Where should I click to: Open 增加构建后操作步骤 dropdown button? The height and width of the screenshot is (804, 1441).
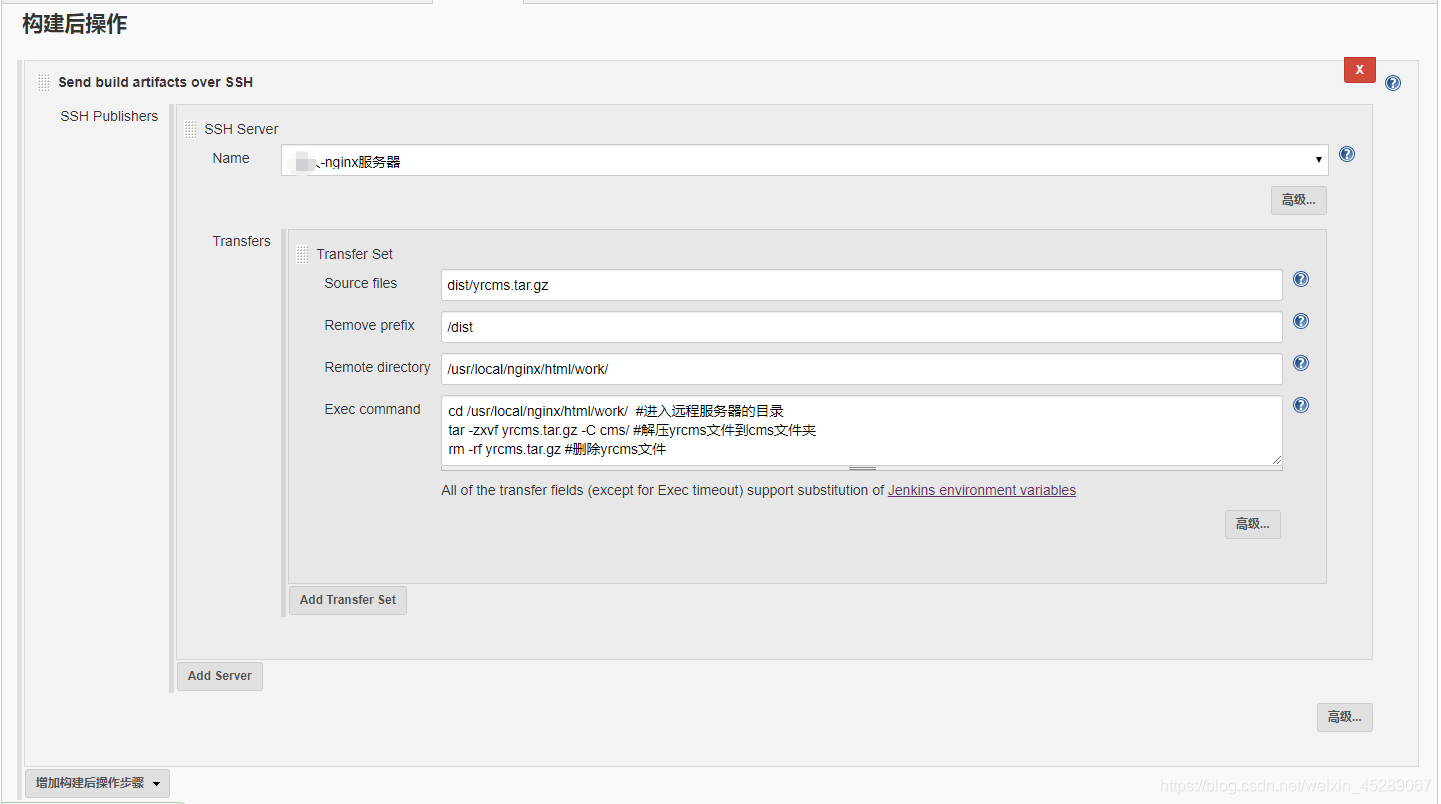pyautogui.click(x=97, y=783)
